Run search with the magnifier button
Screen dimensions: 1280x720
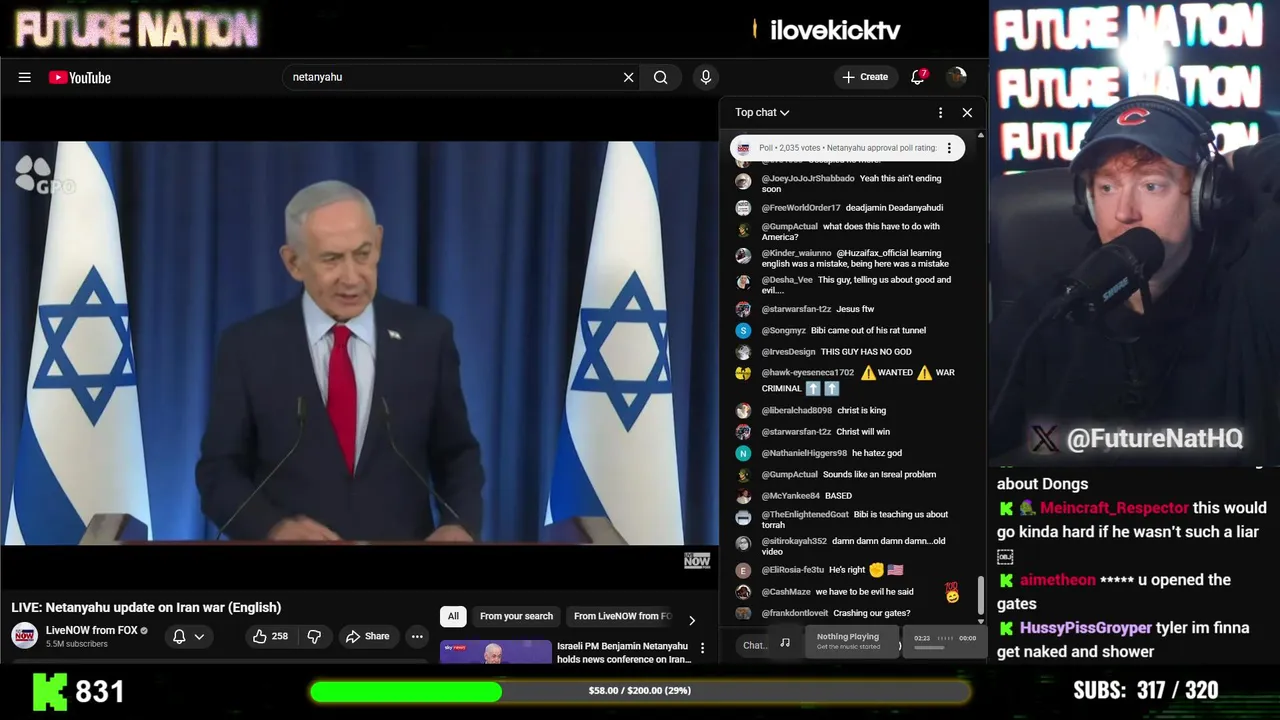click(661, 77)
